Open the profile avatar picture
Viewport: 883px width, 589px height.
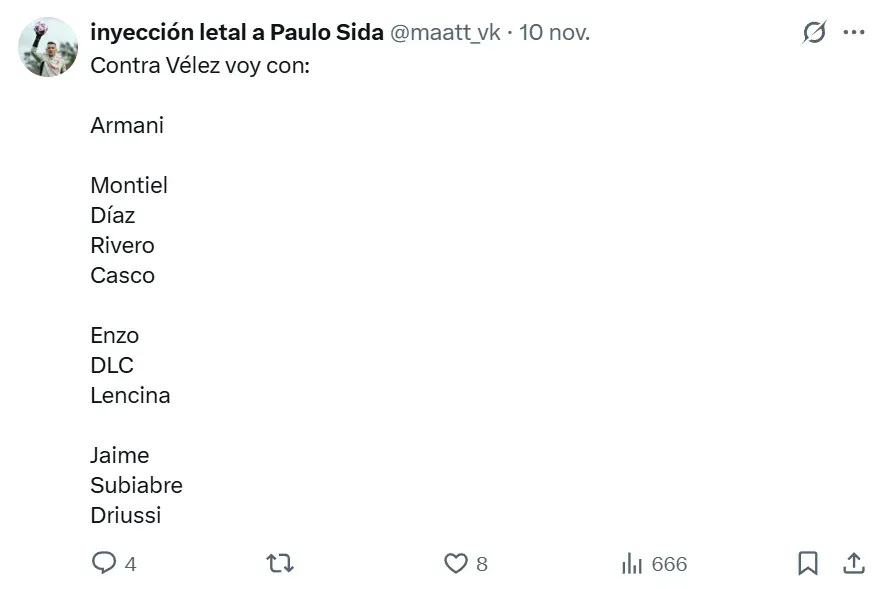(48, 47)
